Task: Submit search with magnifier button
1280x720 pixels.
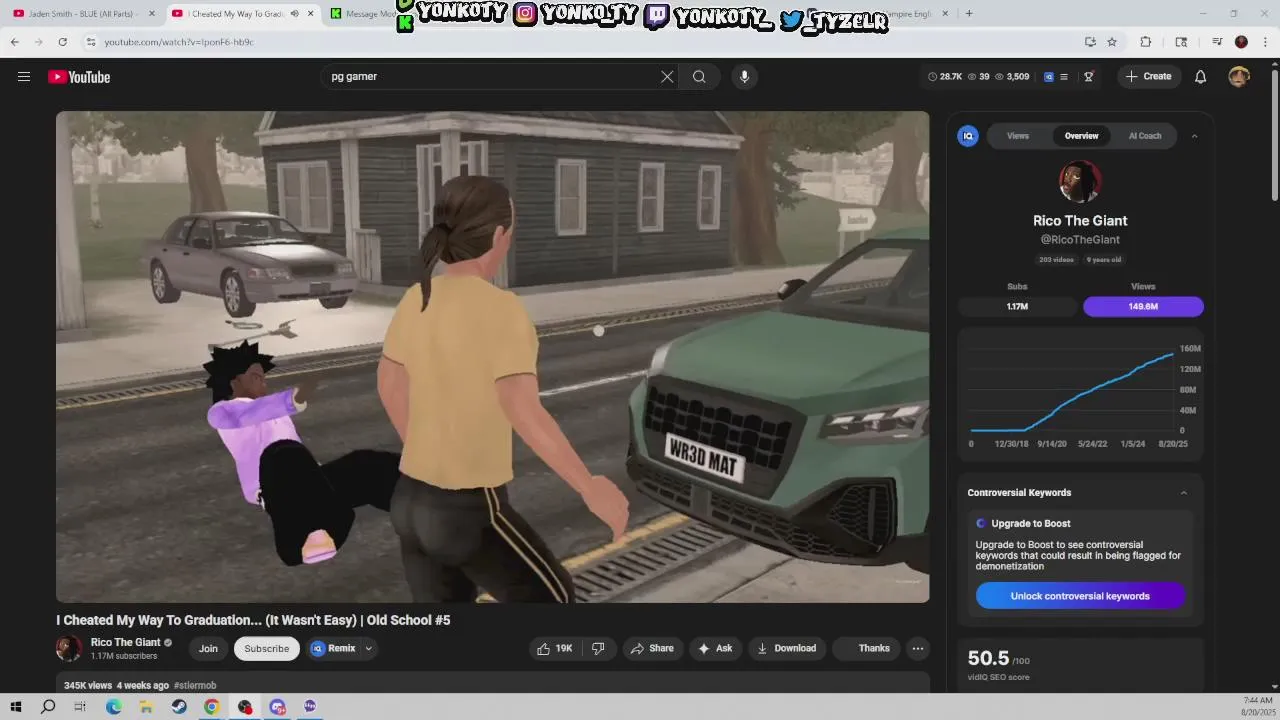Action: coord(699,77)
